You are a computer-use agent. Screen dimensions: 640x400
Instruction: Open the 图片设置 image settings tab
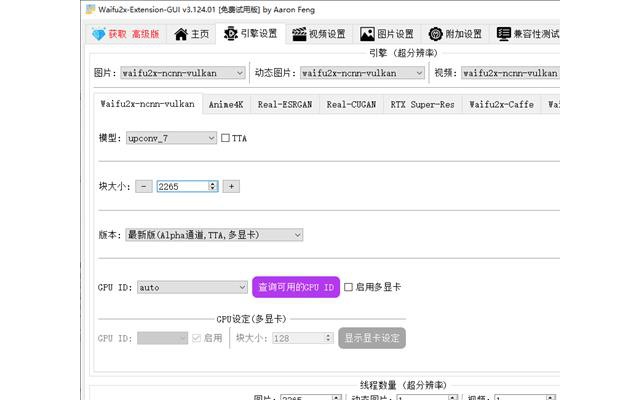[x=387, y=33]
